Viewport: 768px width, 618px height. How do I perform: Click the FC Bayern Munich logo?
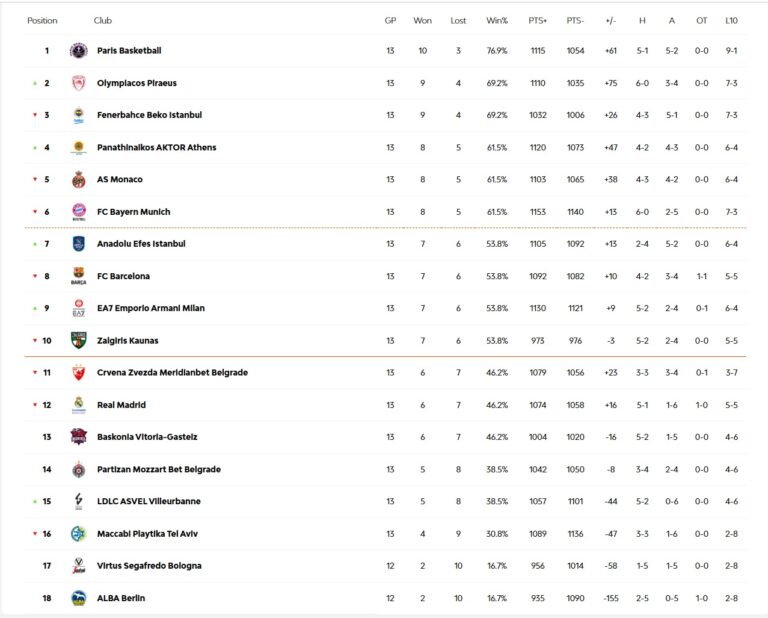[x=79, y=212]
